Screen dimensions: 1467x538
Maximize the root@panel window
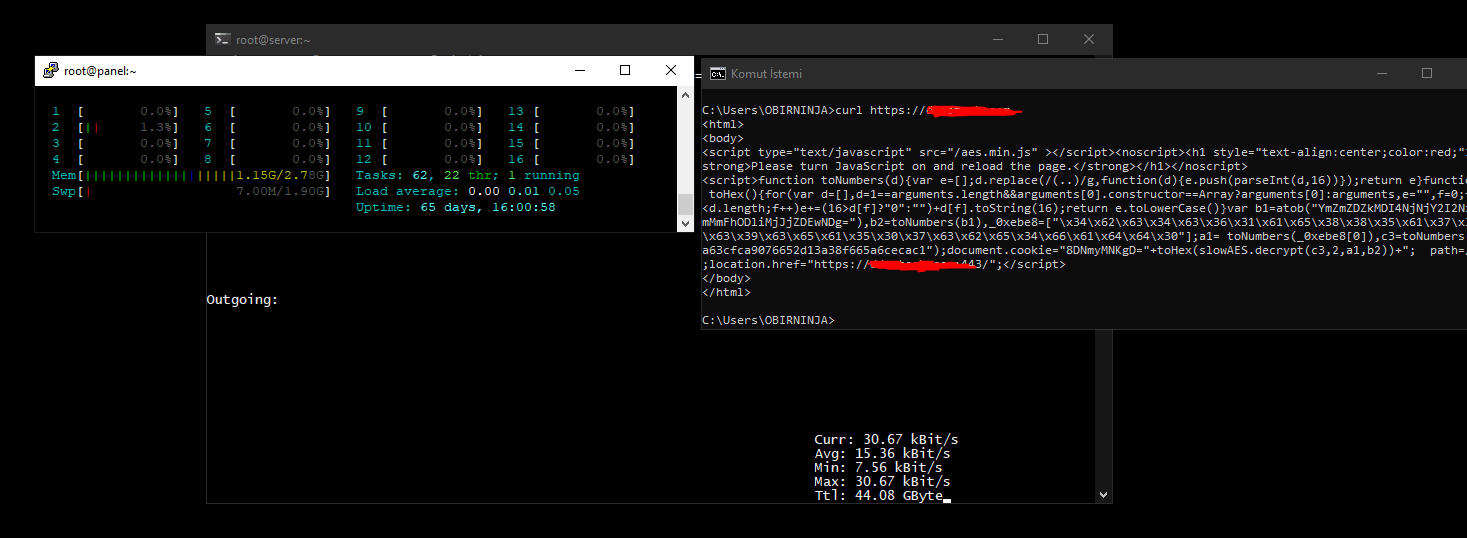coord(625,70)
